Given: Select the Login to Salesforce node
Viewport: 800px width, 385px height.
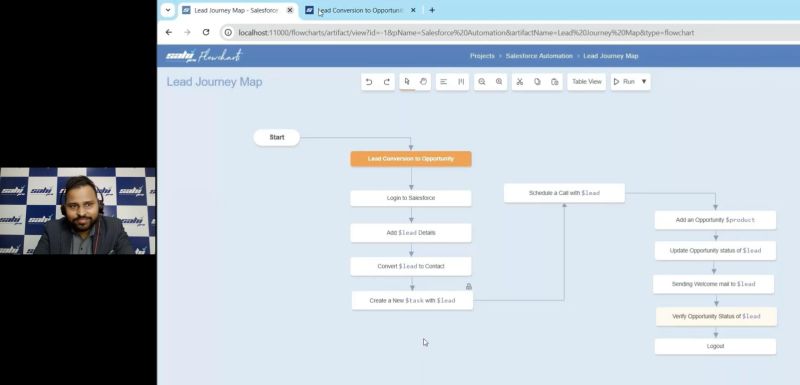Looking at the screenshot, I should coord(411,198).
